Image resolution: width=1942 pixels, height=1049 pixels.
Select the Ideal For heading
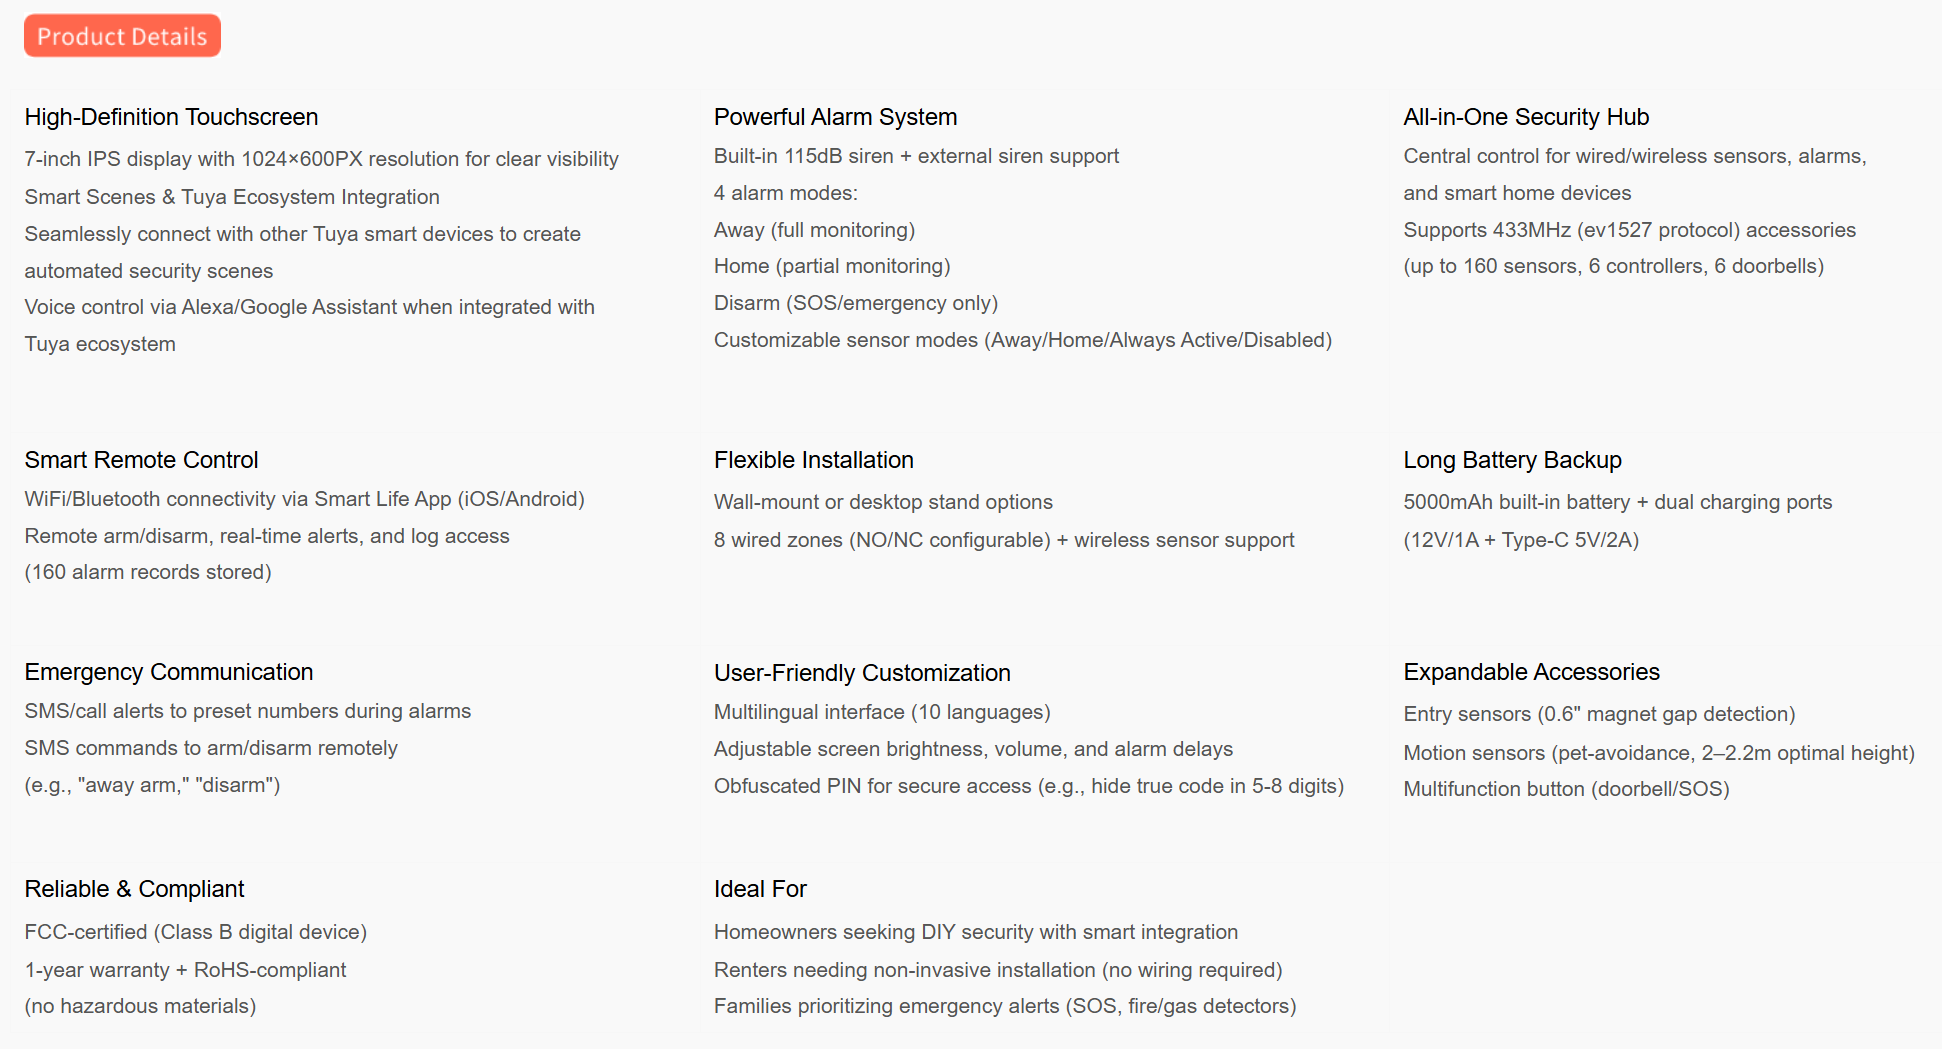(x=760, y=889)
